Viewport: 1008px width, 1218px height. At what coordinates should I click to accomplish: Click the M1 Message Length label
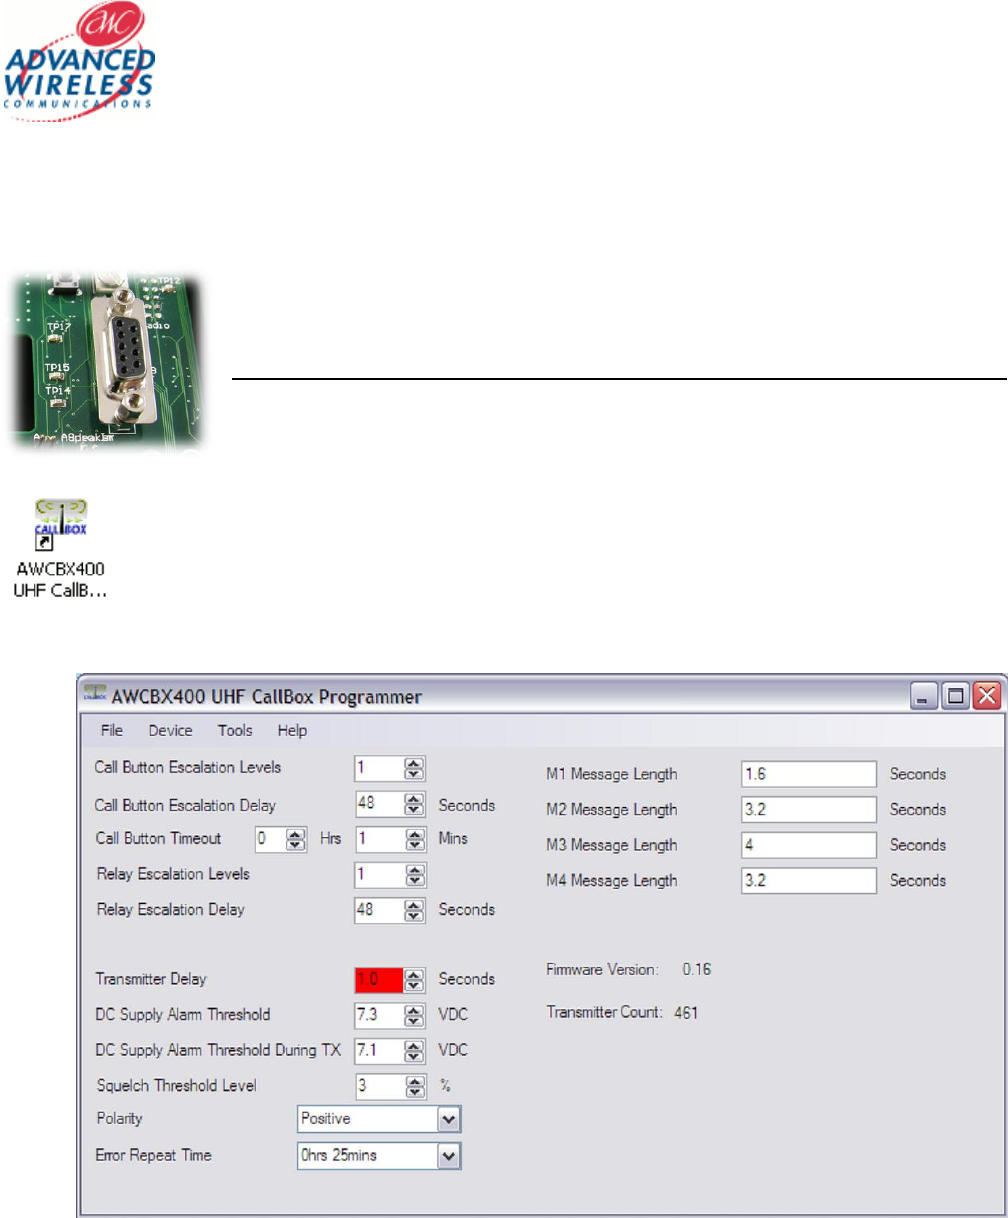pos(611,774)
